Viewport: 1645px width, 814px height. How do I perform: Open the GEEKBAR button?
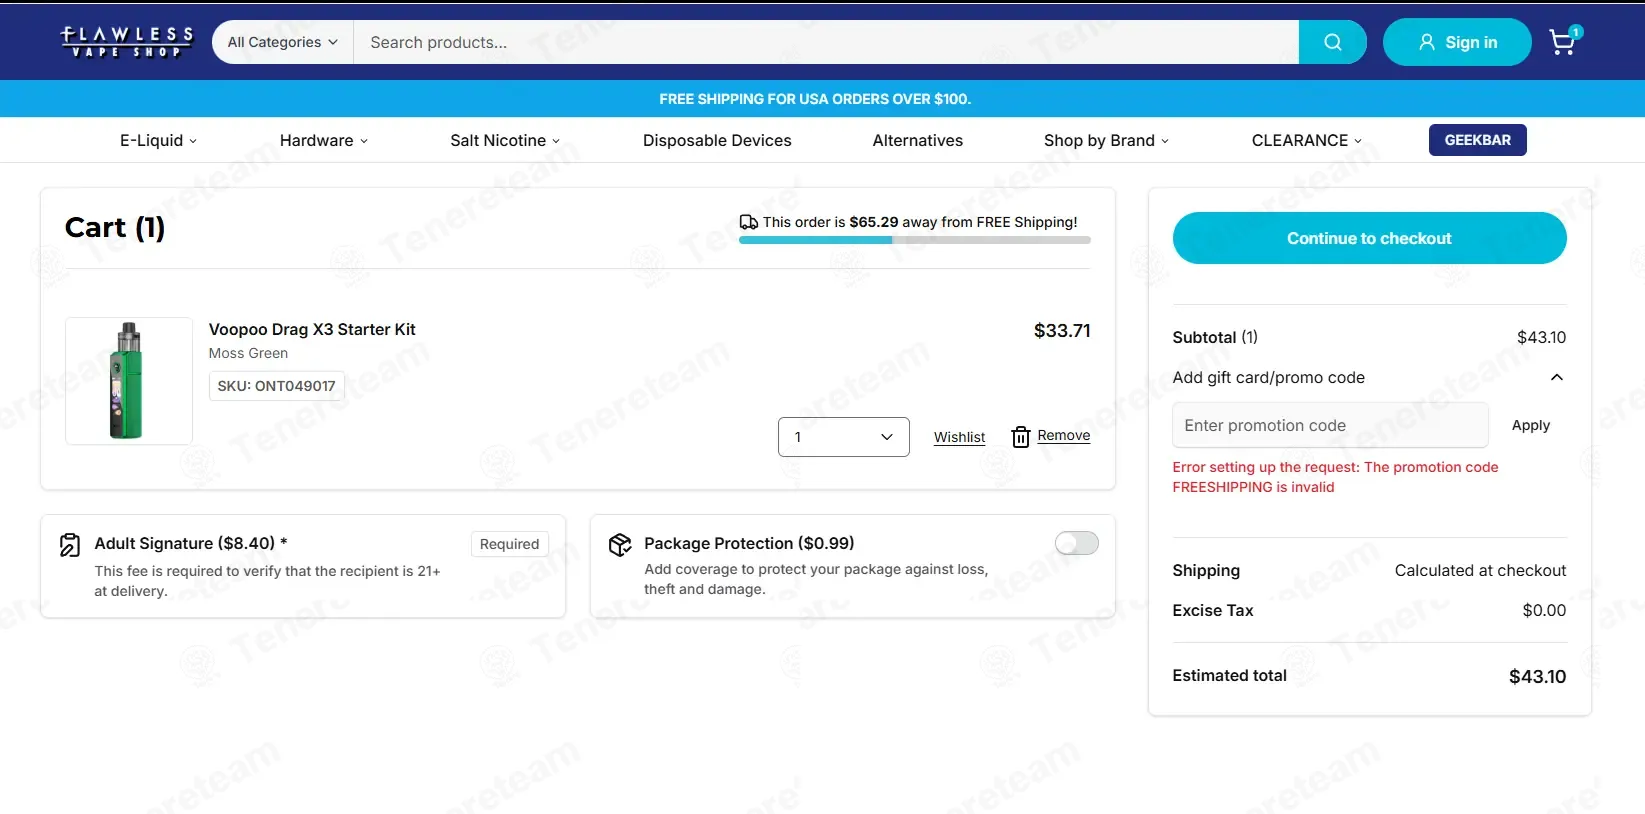1477,140
